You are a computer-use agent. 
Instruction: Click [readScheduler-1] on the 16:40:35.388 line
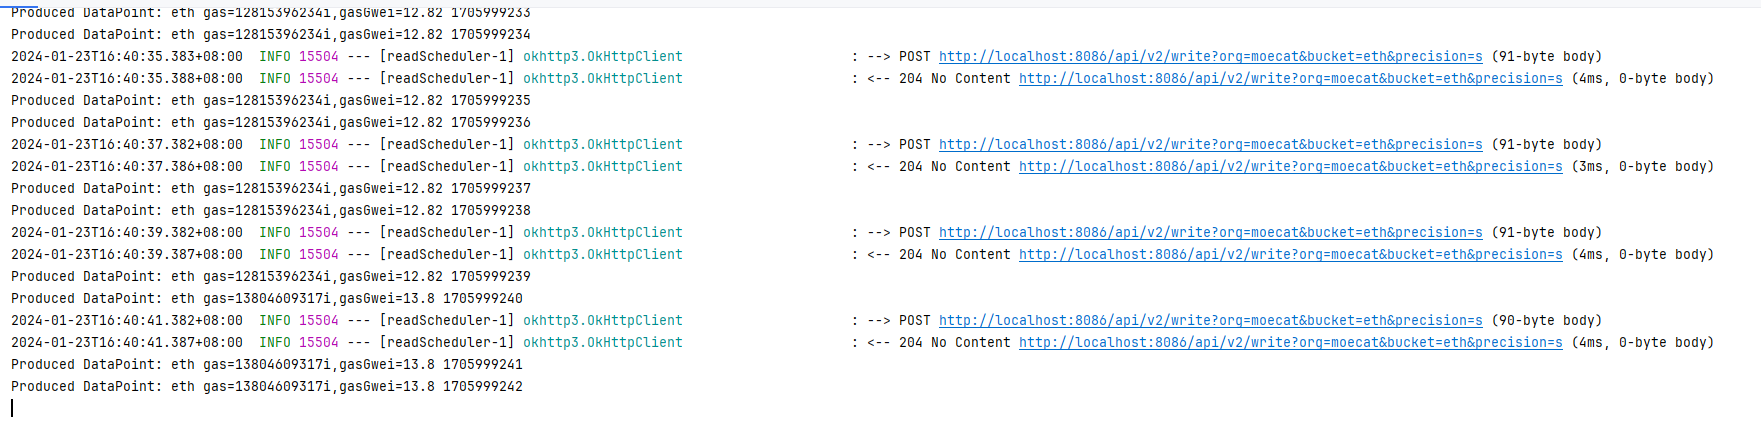(447, 79)
